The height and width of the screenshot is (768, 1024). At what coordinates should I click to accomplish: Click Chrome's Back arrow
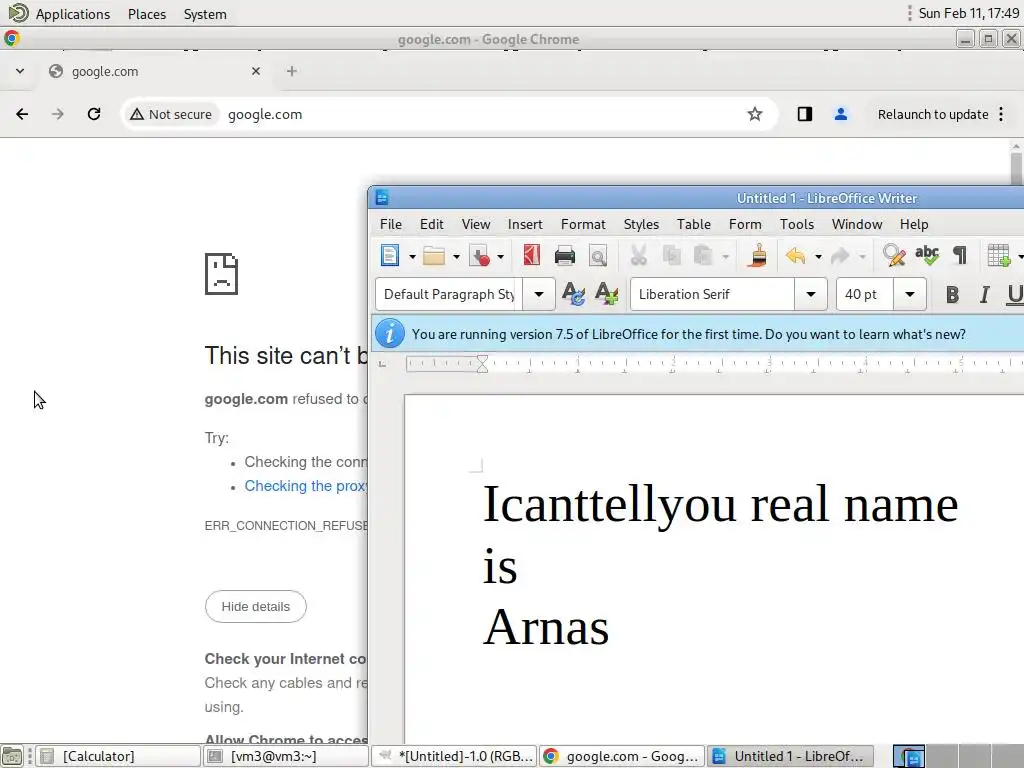click(x=22, y=114)
